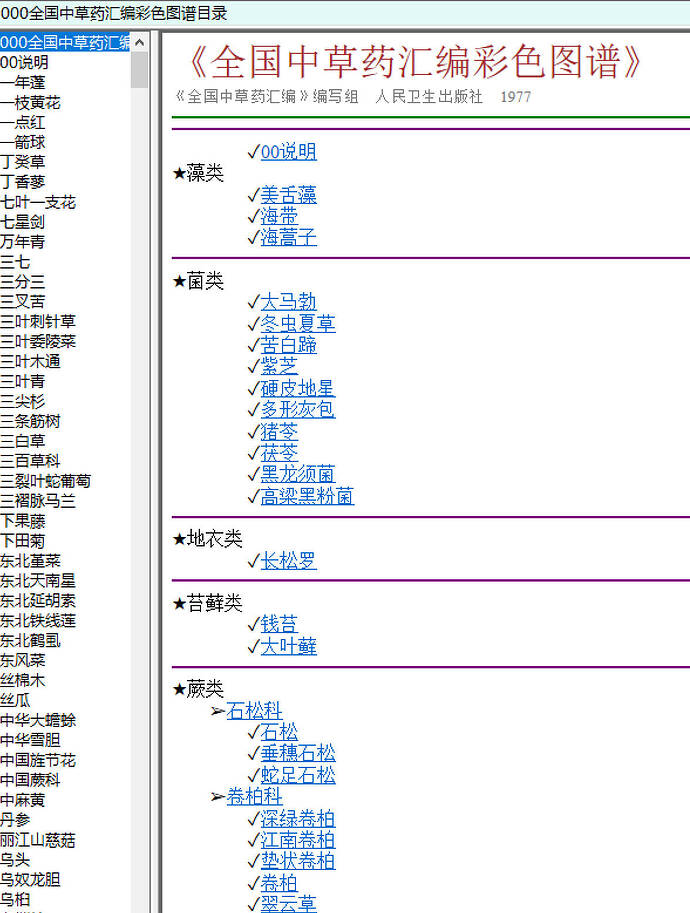
Task: Select 三七 in the left list
Action: point(15,262)
